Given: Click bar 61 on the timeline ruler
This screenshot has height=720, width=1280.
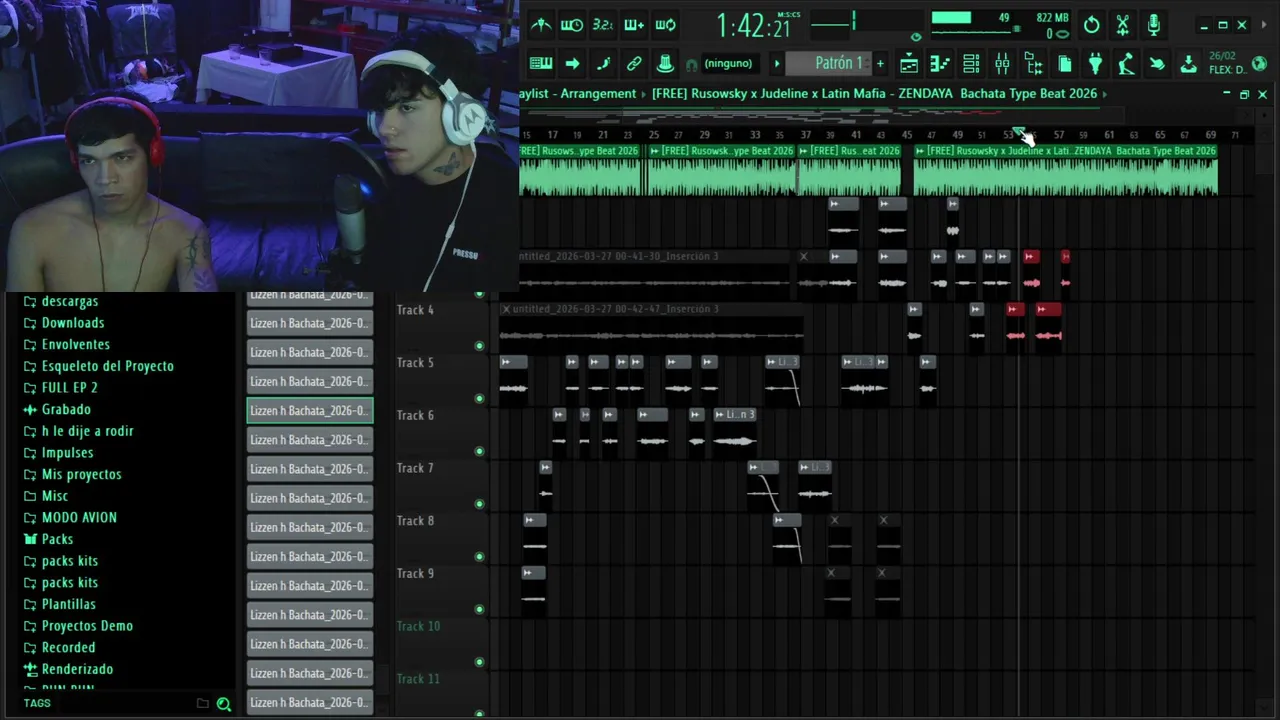Looking at the screenshot, I should click(x=1109, y=135).
